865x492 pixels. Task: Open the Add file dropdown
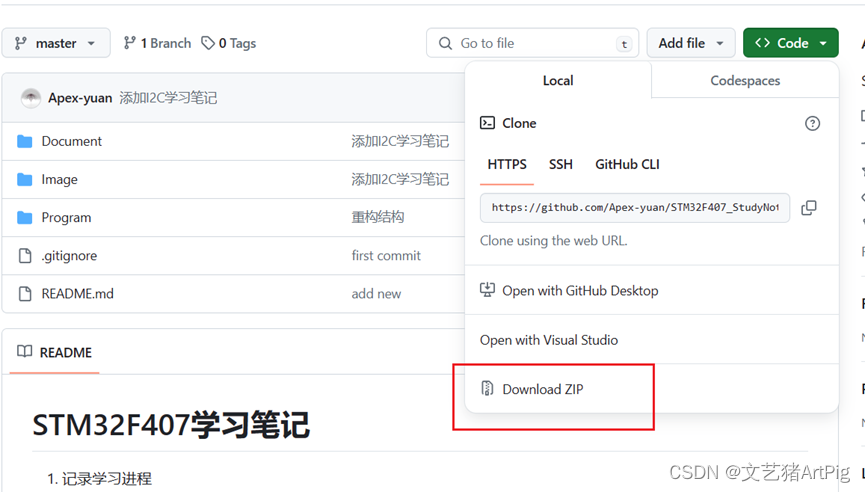(x=691, y=43)
